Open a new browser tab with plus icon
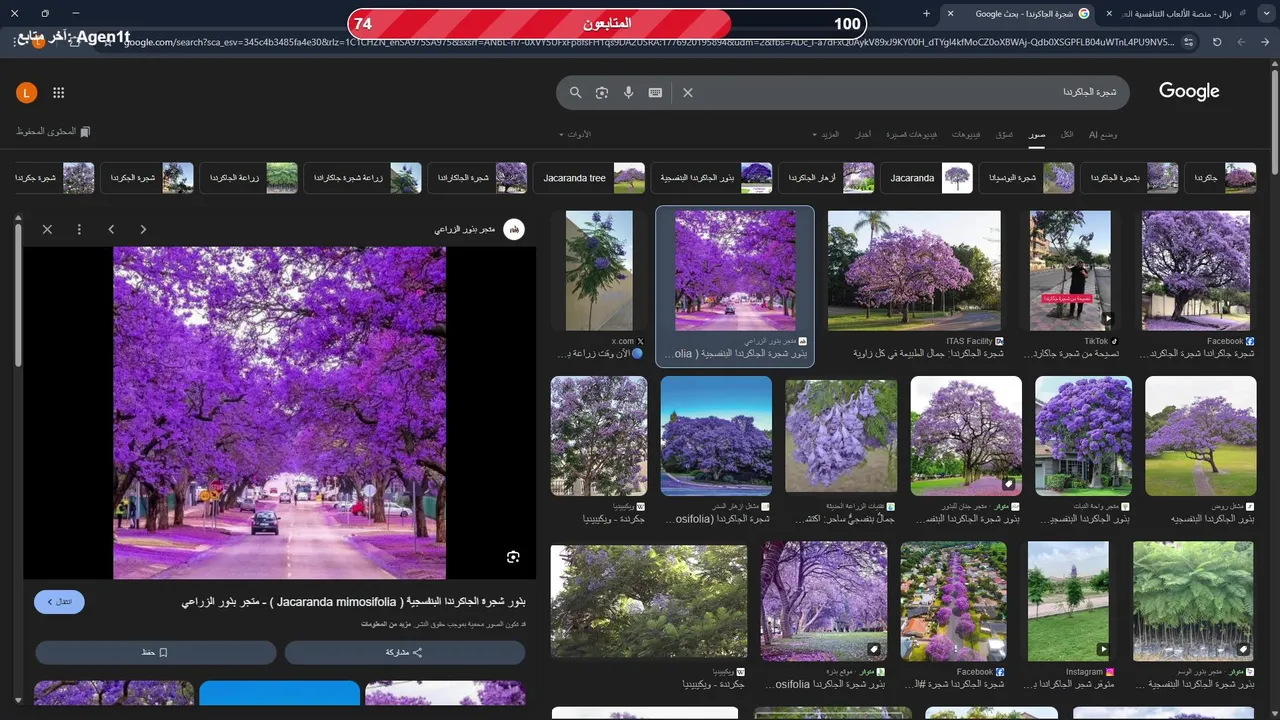The width and height of the screenshot is (1280, 720). point(926,14)
